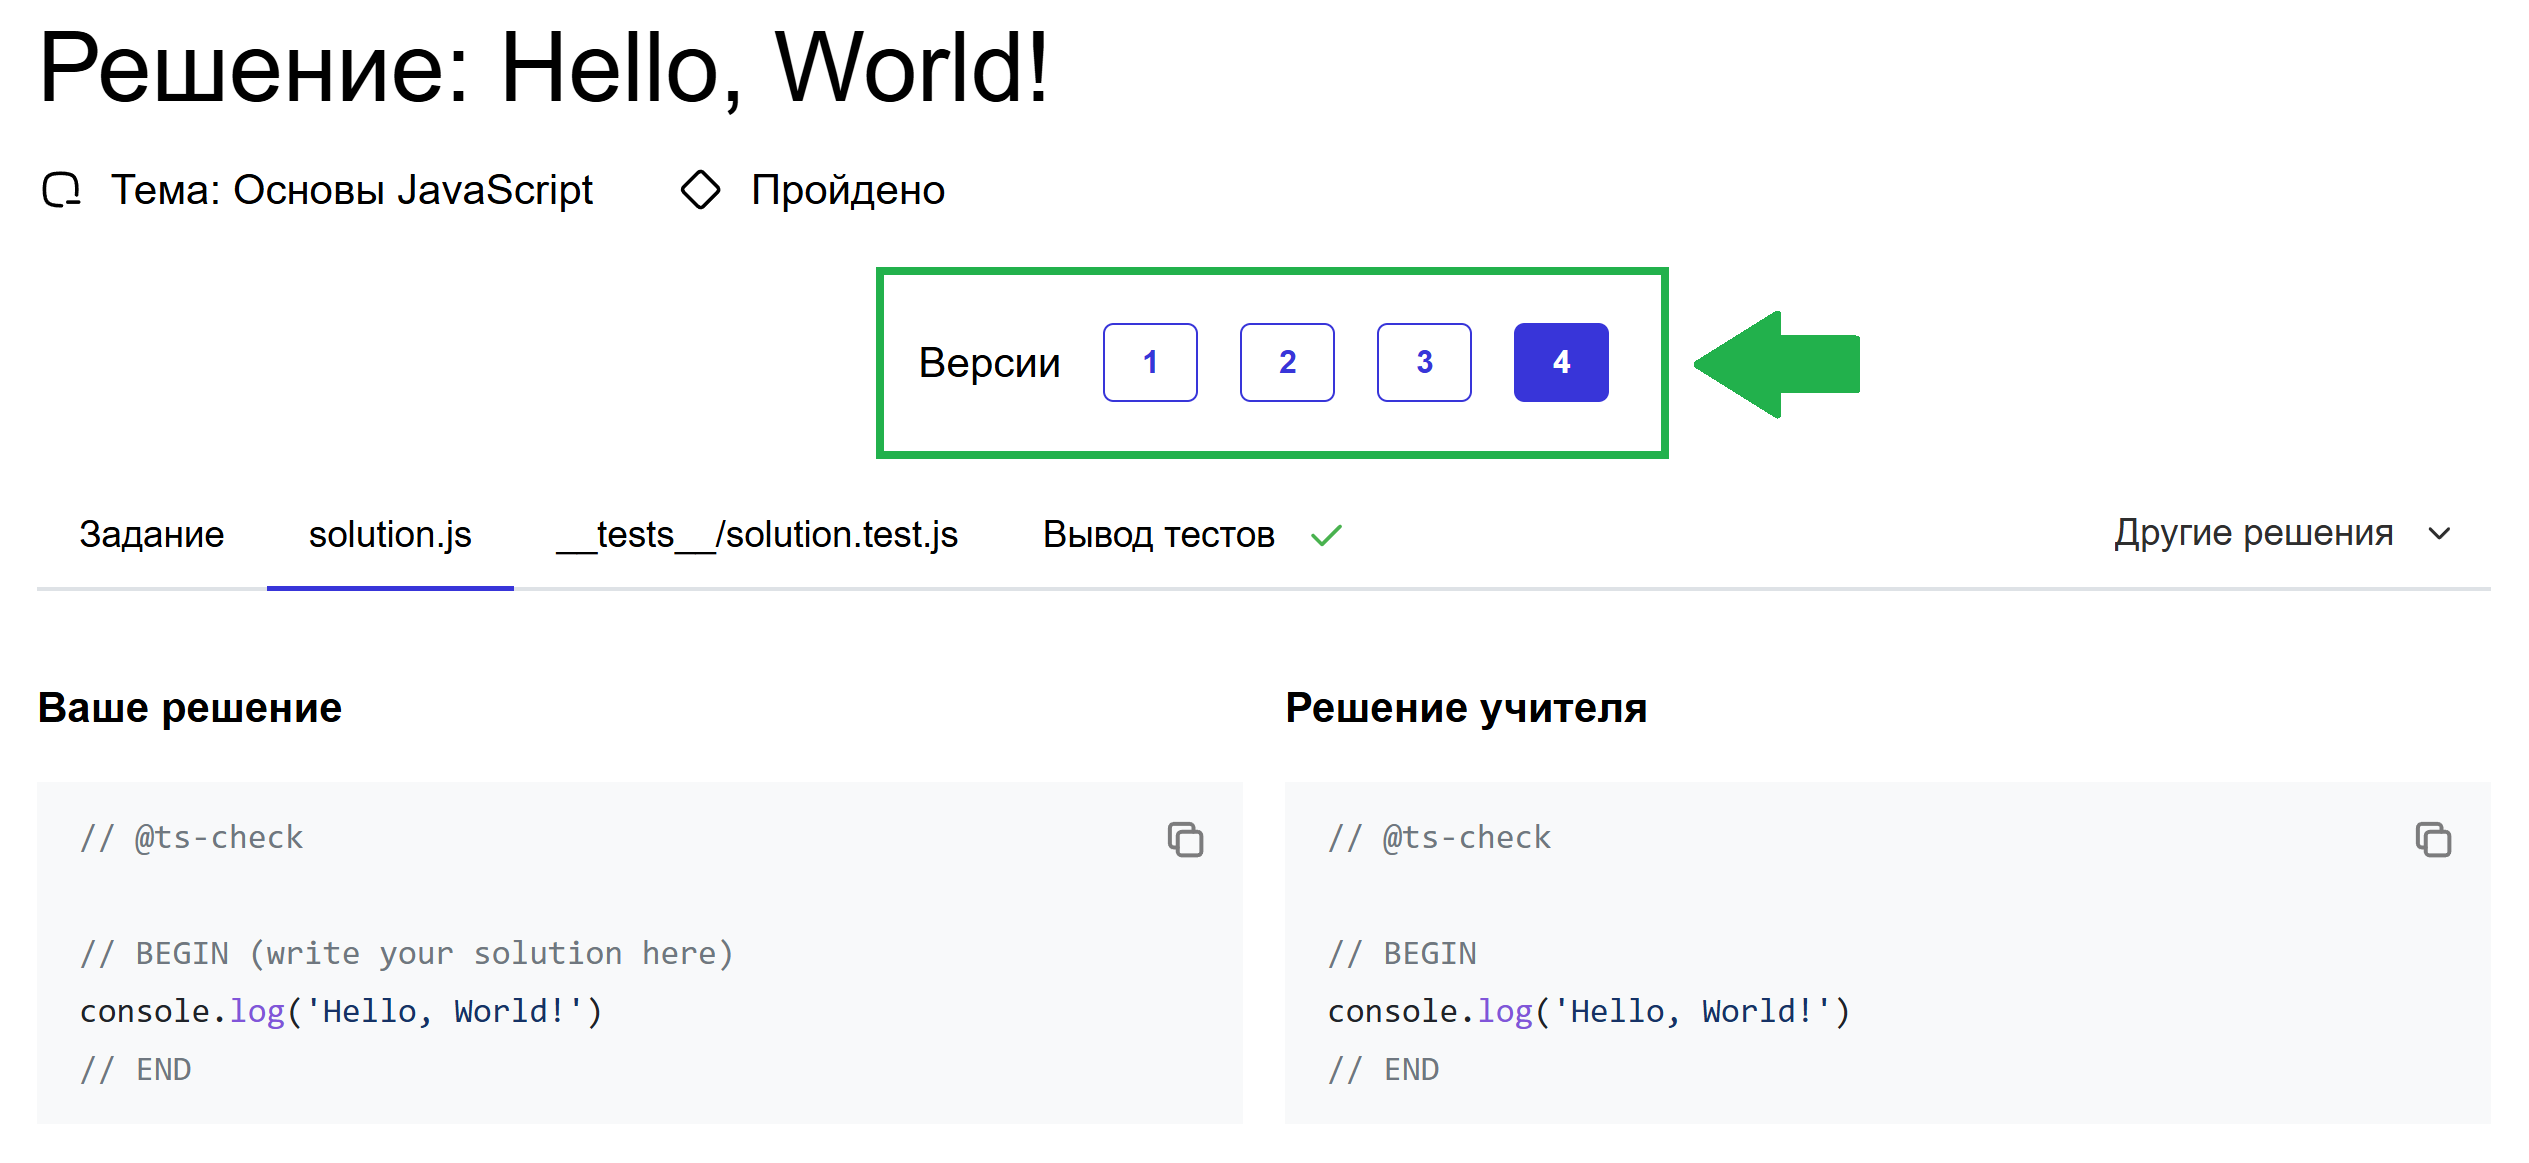
Task: Copy the teacher's solution code with the copy icon
Action: click(2432, 839)
